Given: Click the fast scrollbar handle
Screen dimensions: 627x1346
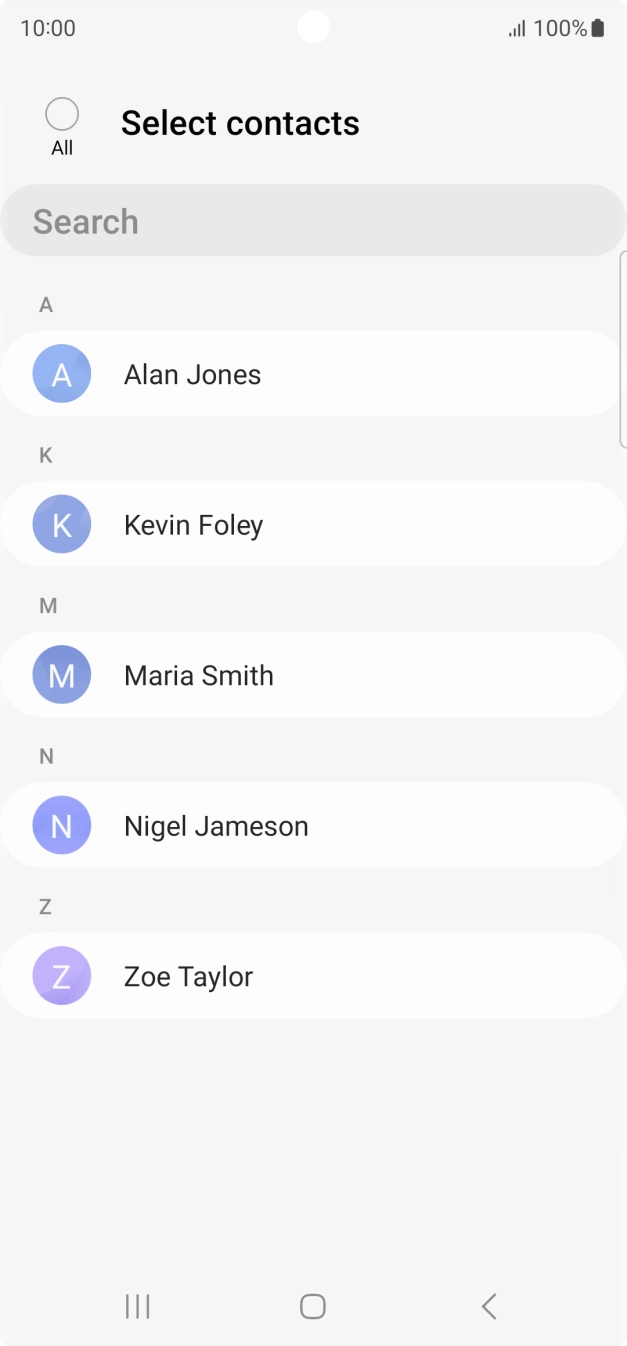Looking at the screenshot, I should click(x=623, y=348).
